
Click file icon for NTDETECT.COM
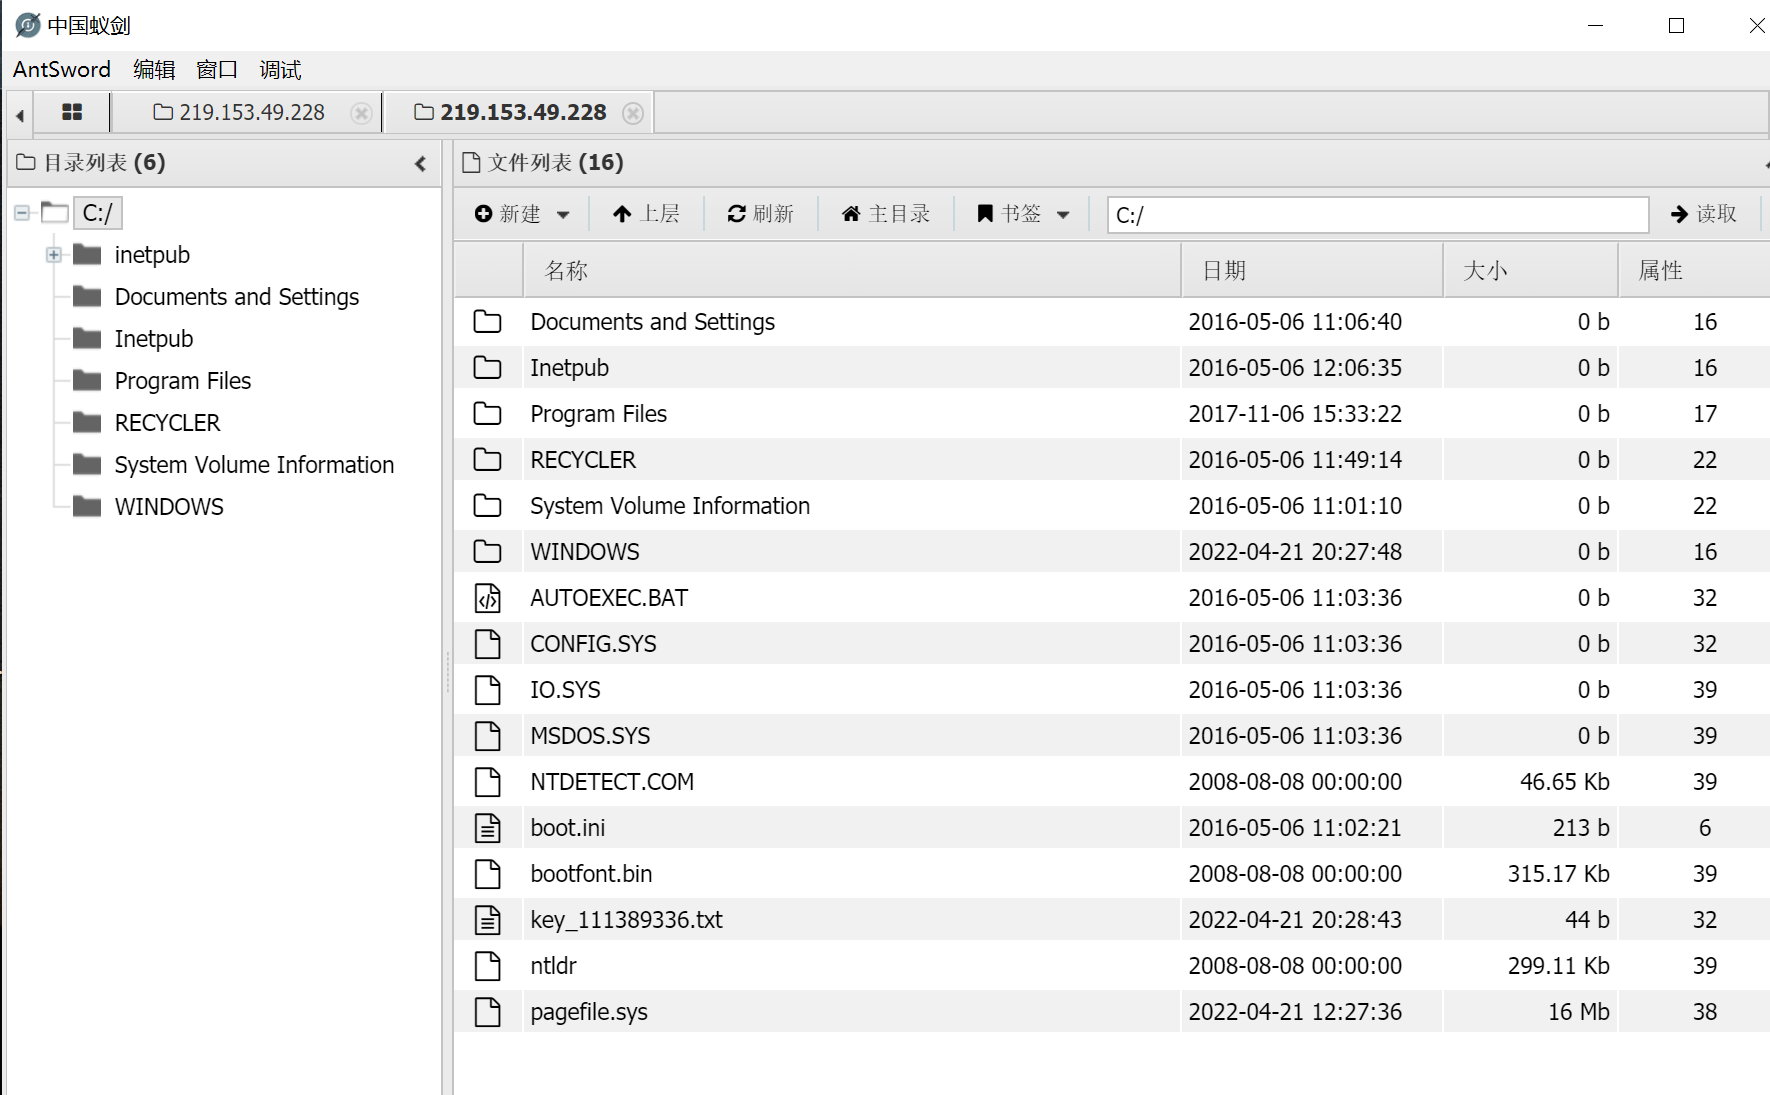(488, 782)
